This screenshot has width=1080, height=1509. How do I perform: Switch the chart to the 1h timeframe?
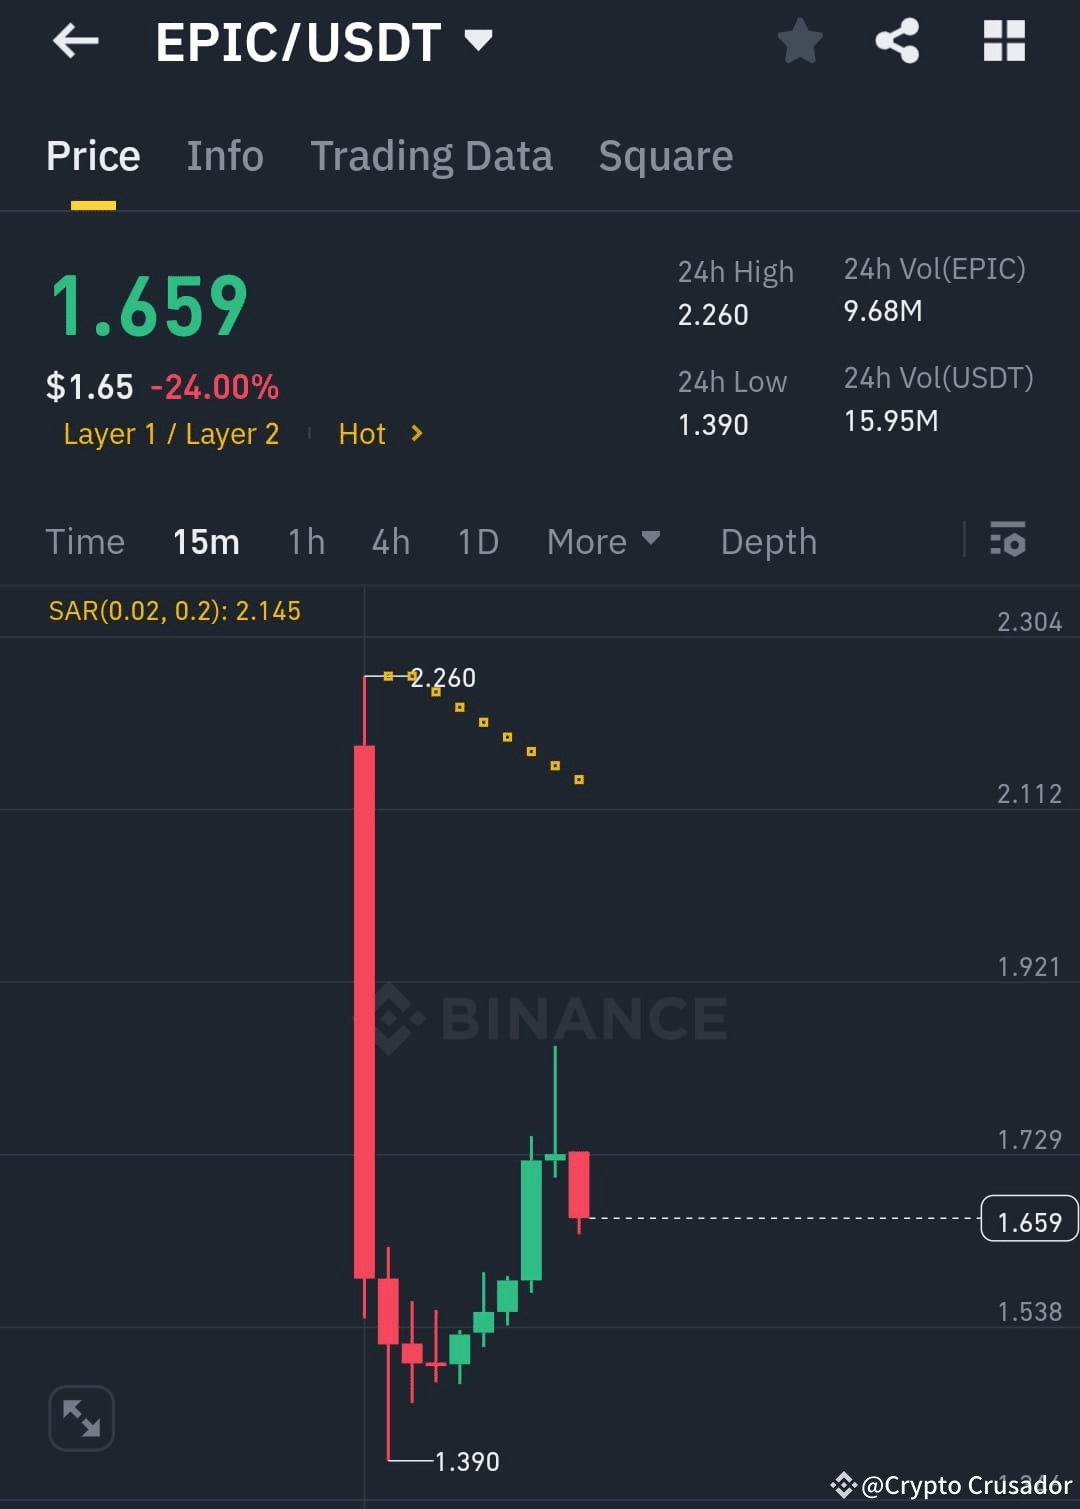click(x=305, y=541)
